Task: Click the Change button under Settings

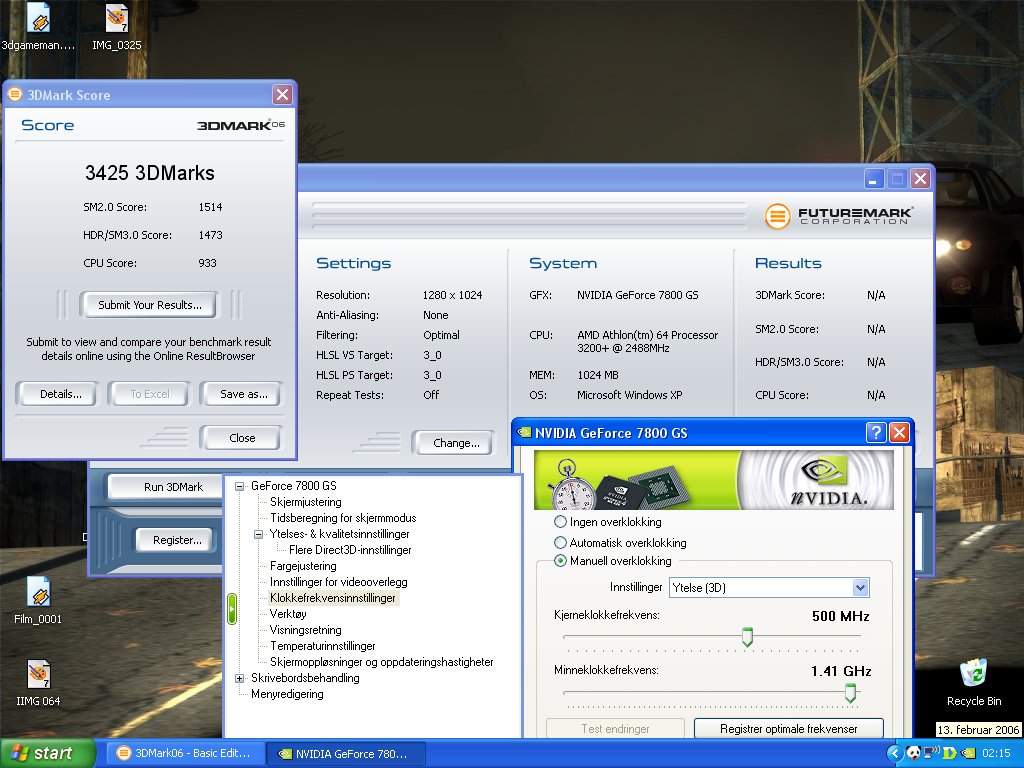Action: pos(456,443)
